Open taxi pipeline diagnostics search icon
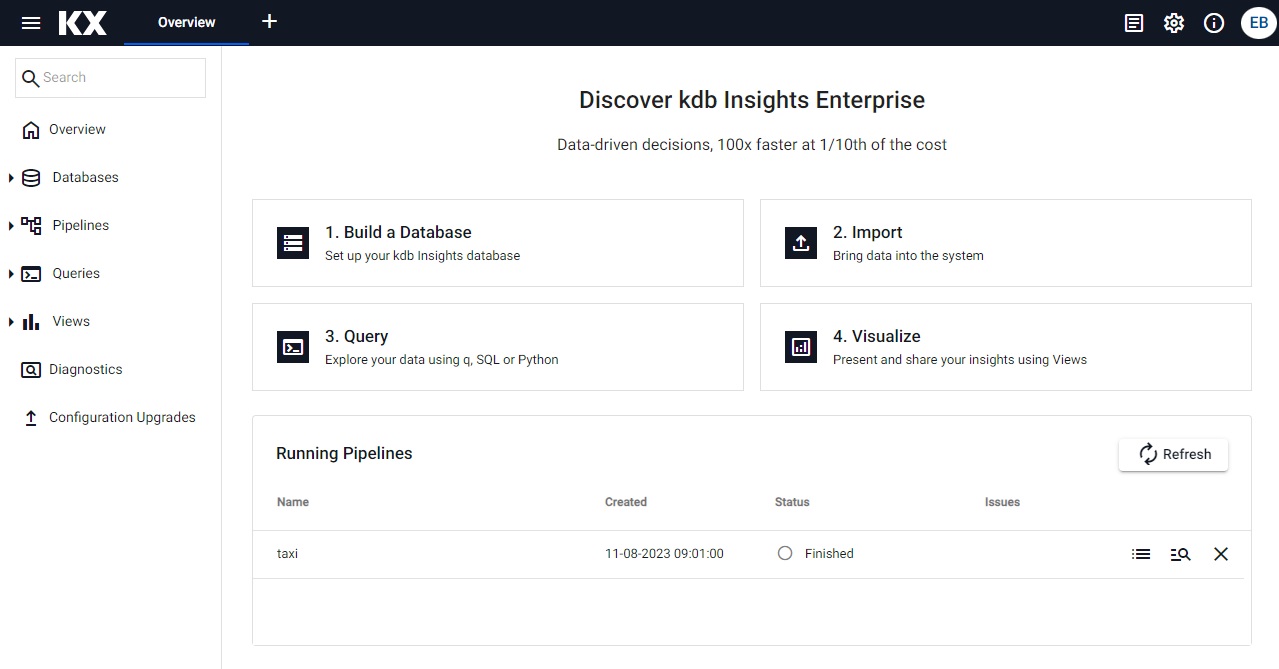This screenshot has height=669, width=1279. [1180, 554]
